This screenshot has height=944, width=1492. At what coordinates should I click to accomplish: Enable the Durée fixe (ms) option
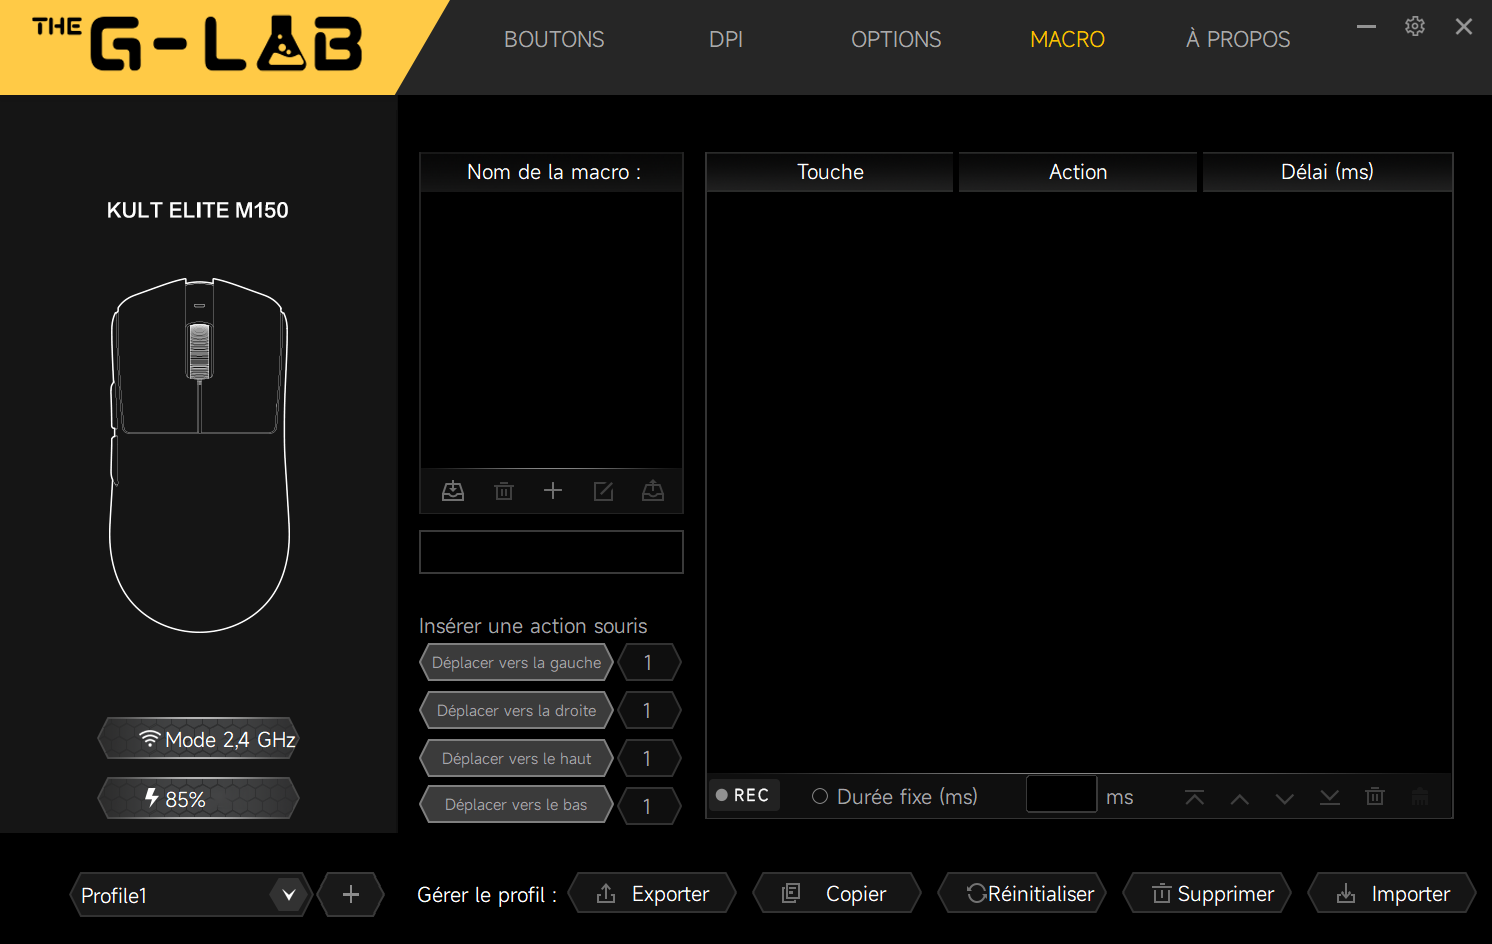pos(820,796)
